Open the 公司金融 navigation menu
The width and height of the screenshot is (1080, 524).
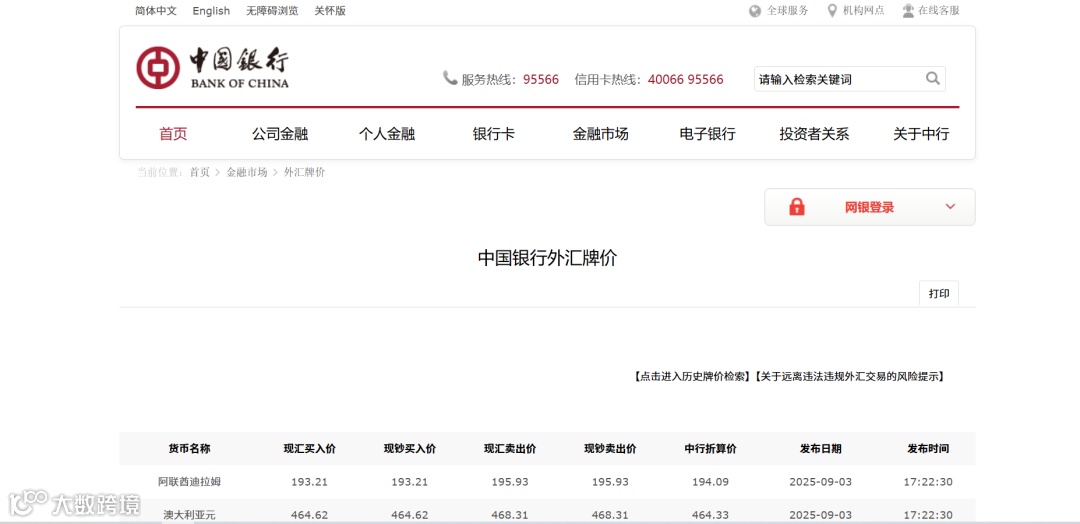tap(280, 134)
